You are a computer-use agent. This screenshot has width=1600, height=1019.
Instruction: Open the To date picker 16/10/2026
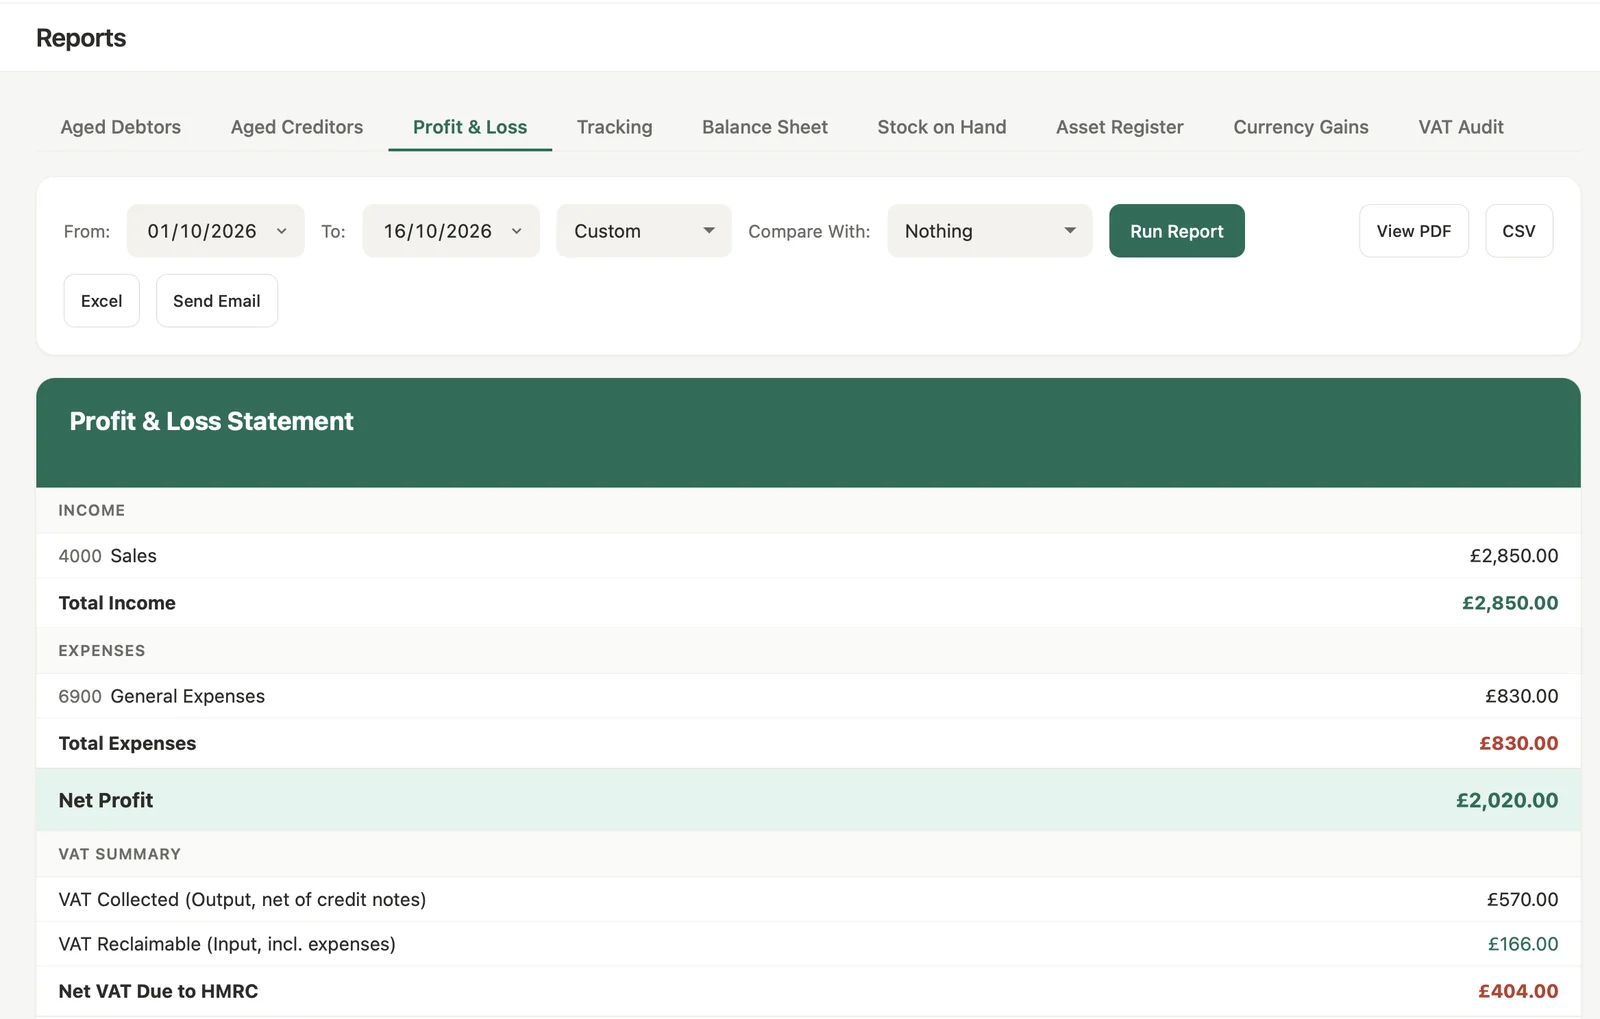tap(451, 231)
